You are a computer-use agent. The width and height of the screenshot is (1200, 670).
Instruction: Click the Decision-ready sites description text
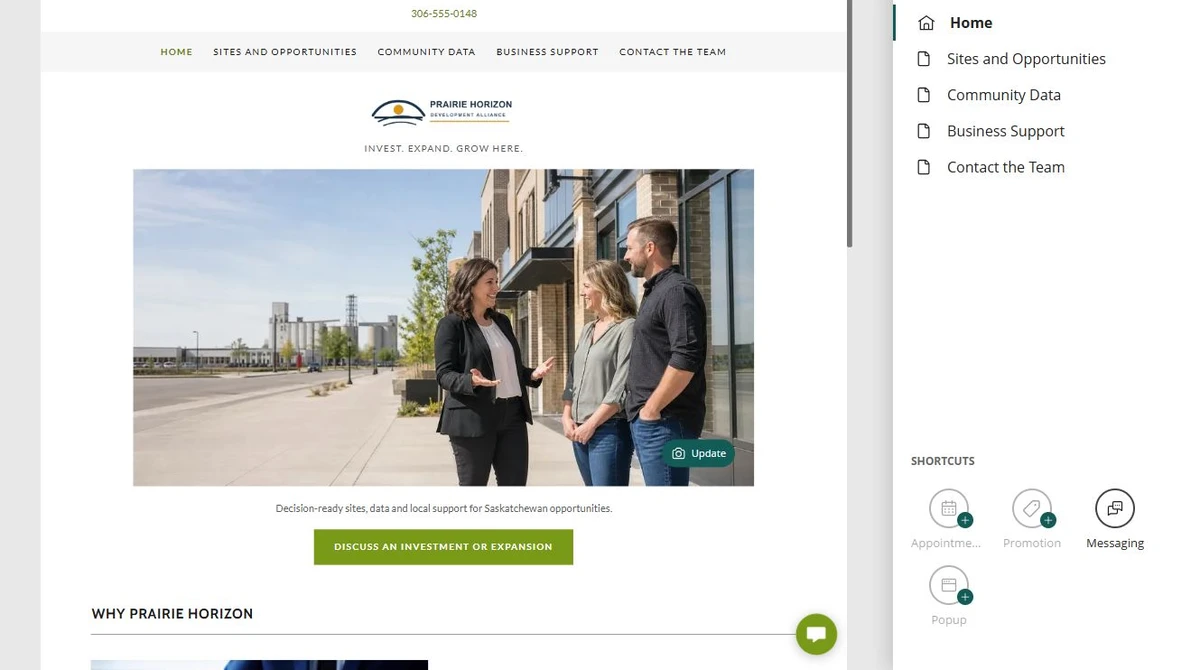tap(443, 508)
